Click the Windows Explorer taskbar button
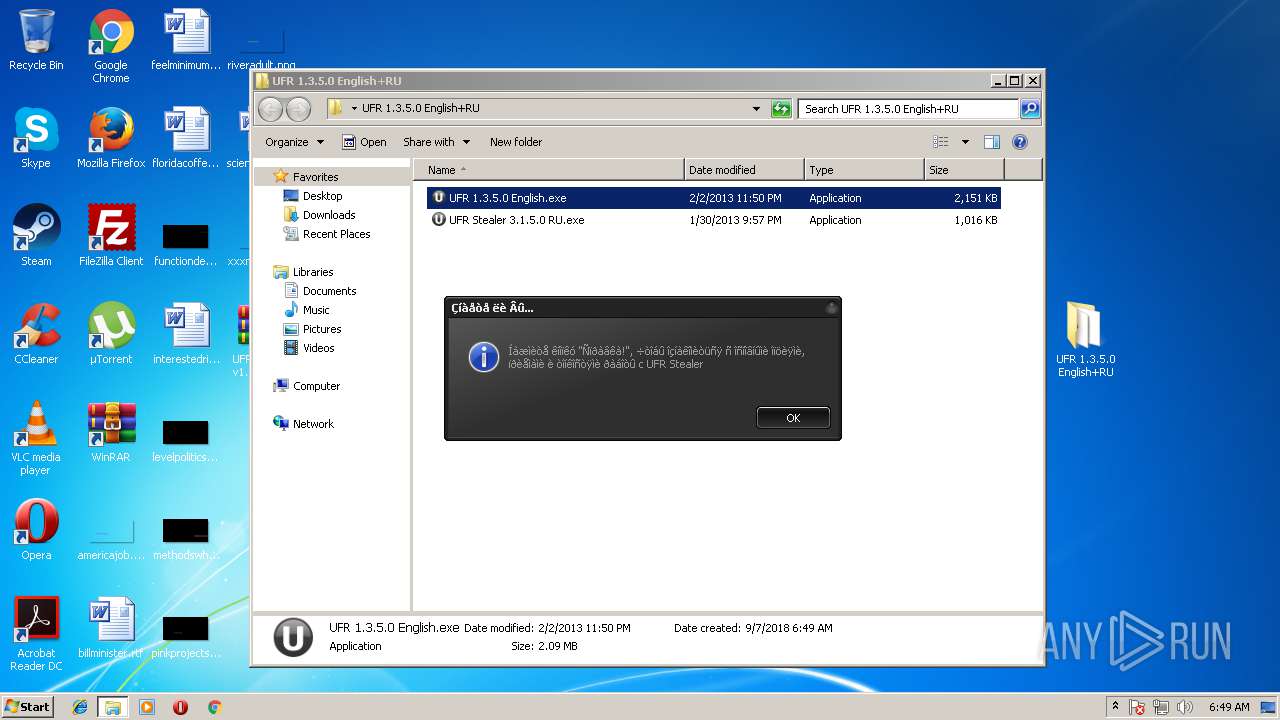This screenshot has width=1280, height=720. [x=112, y=707]
